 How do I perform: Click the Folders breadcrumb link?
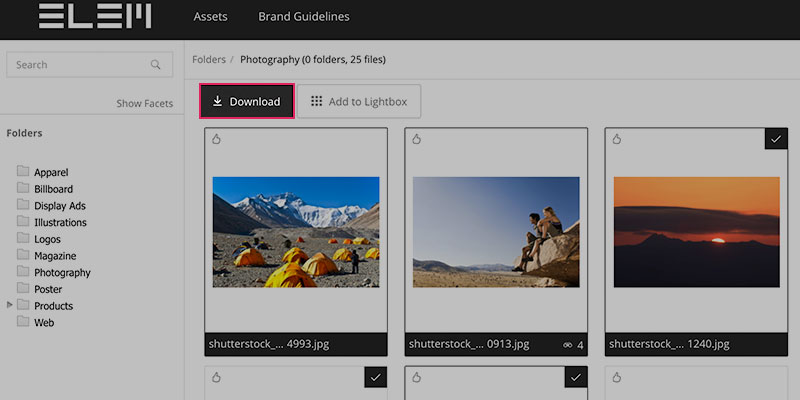click(209, 60)
